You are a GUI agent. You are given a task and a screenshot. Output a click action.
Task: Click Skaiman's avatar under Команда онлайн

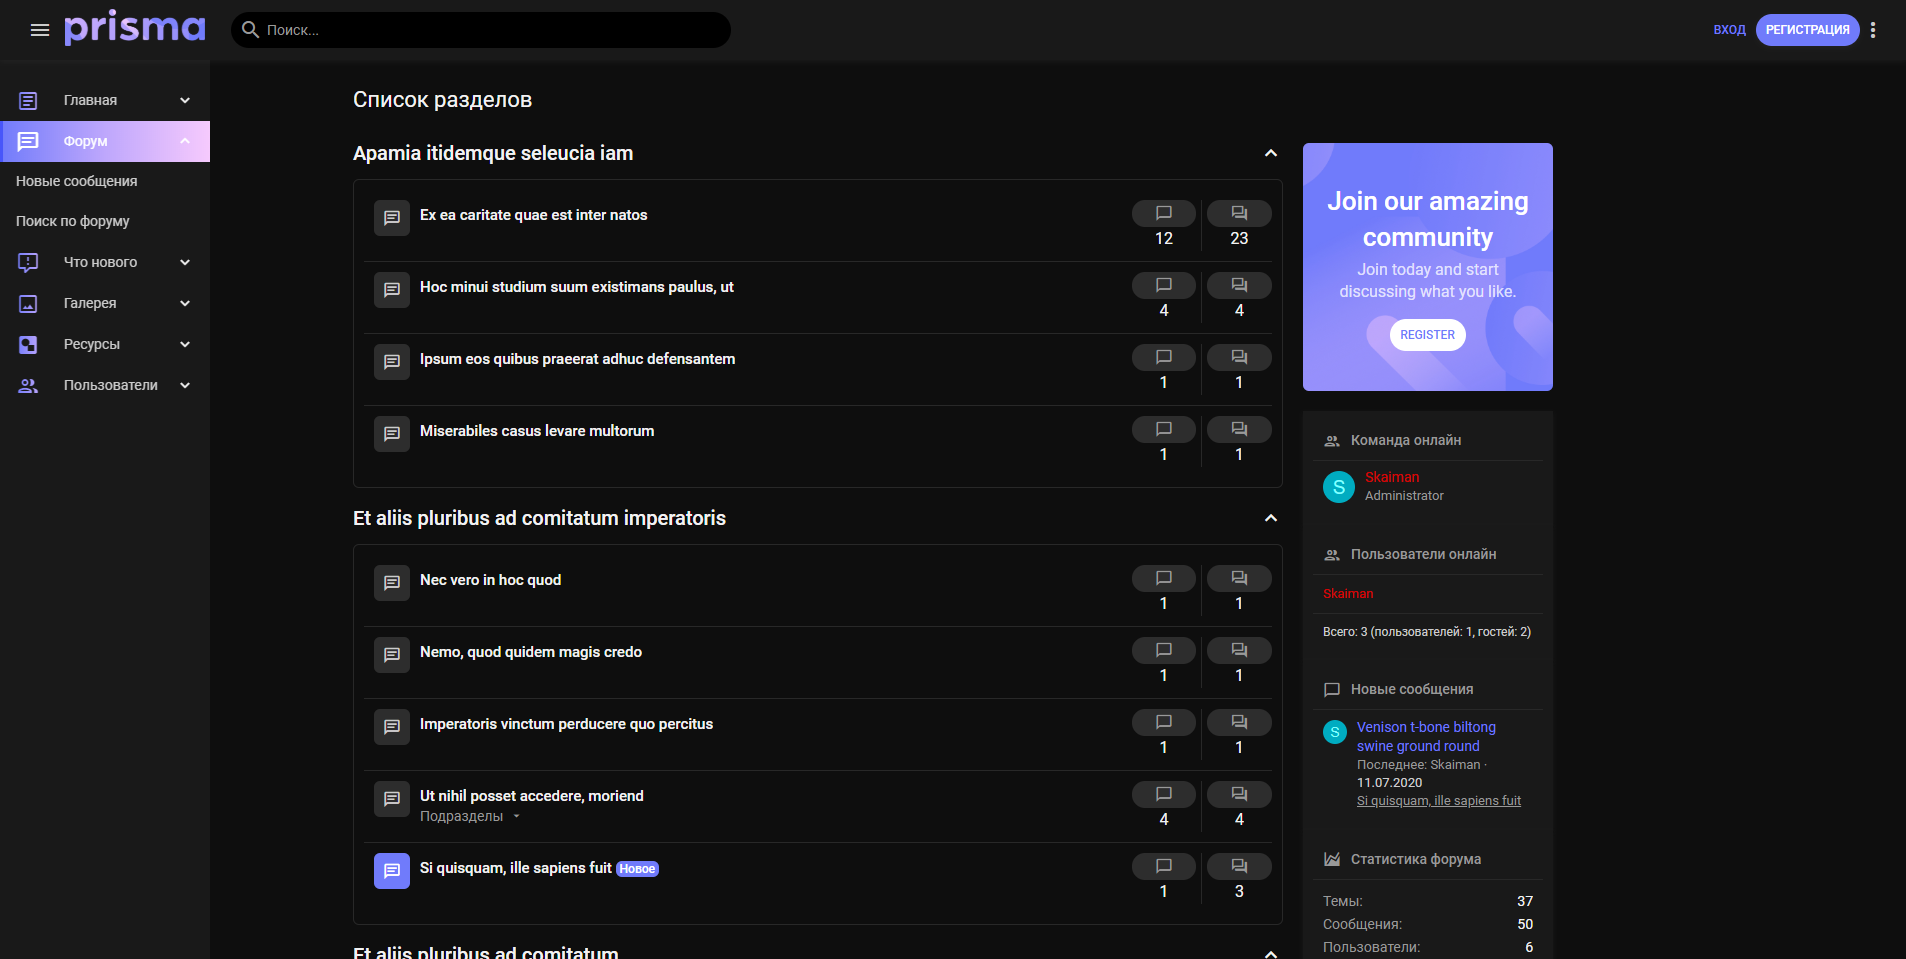1338,487
